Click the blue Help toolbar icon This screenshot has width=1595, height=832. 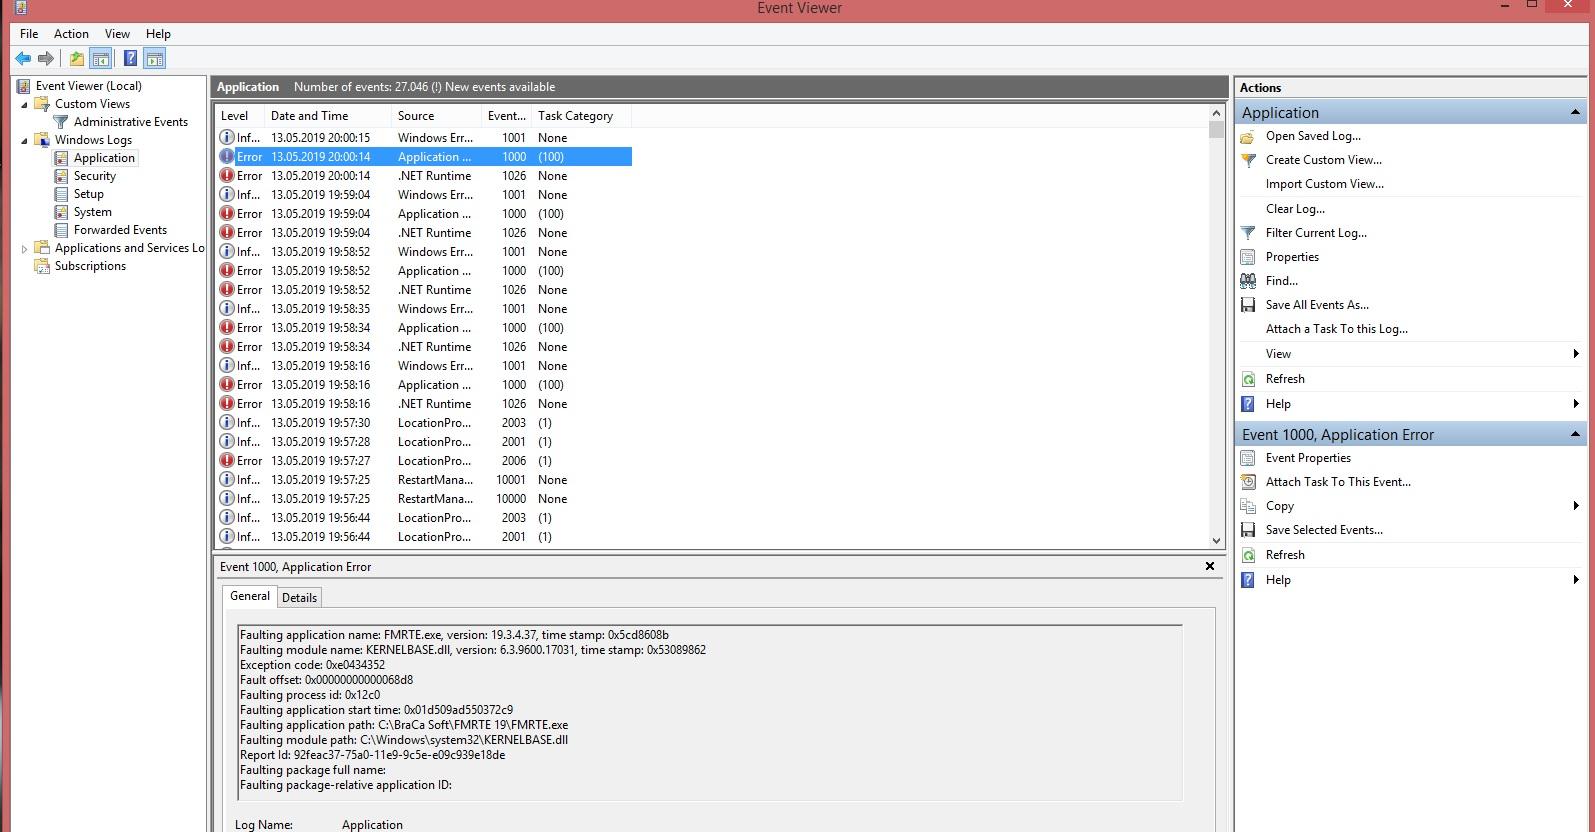coord(130,58)
